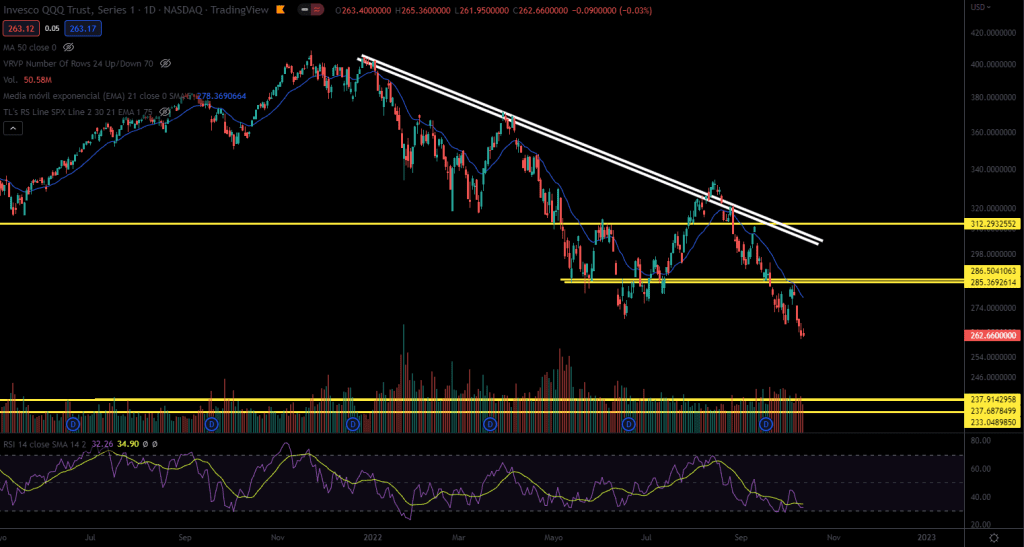This screenshot has height=547, width=1024.
Task: Toggle the red wavy line pill indicator
Action: (318, 10)
